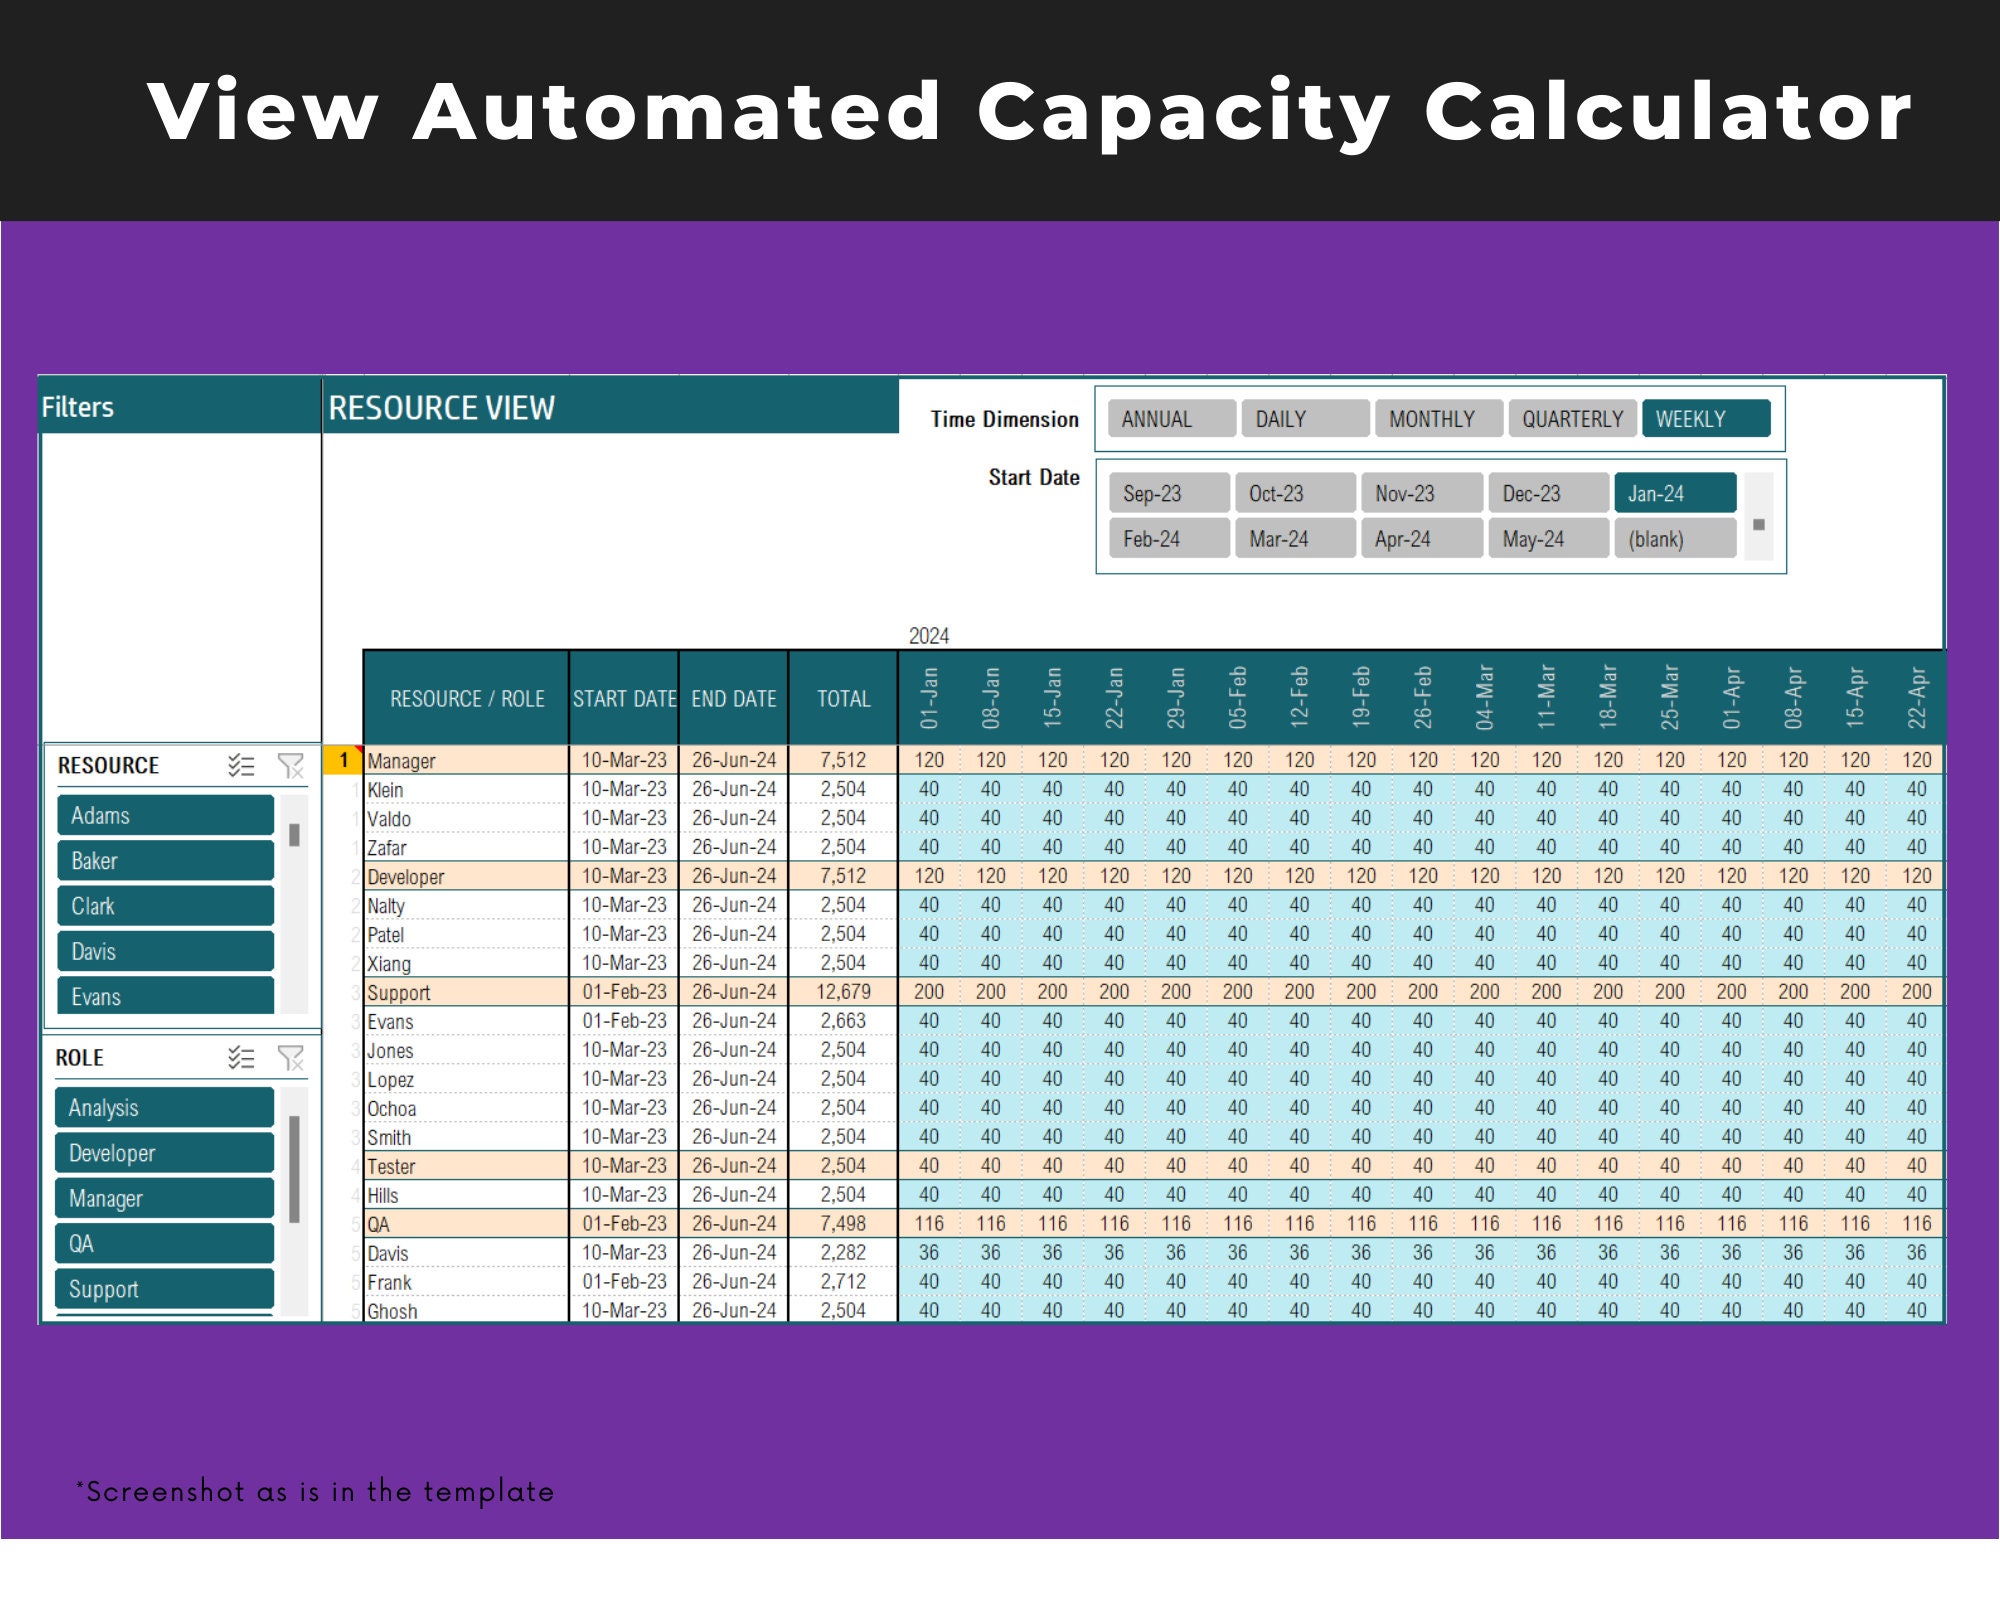Toggle multi-select in ROLE slicer
This screenshot has width=2000, height=1600.
[x=241, y=1058]
